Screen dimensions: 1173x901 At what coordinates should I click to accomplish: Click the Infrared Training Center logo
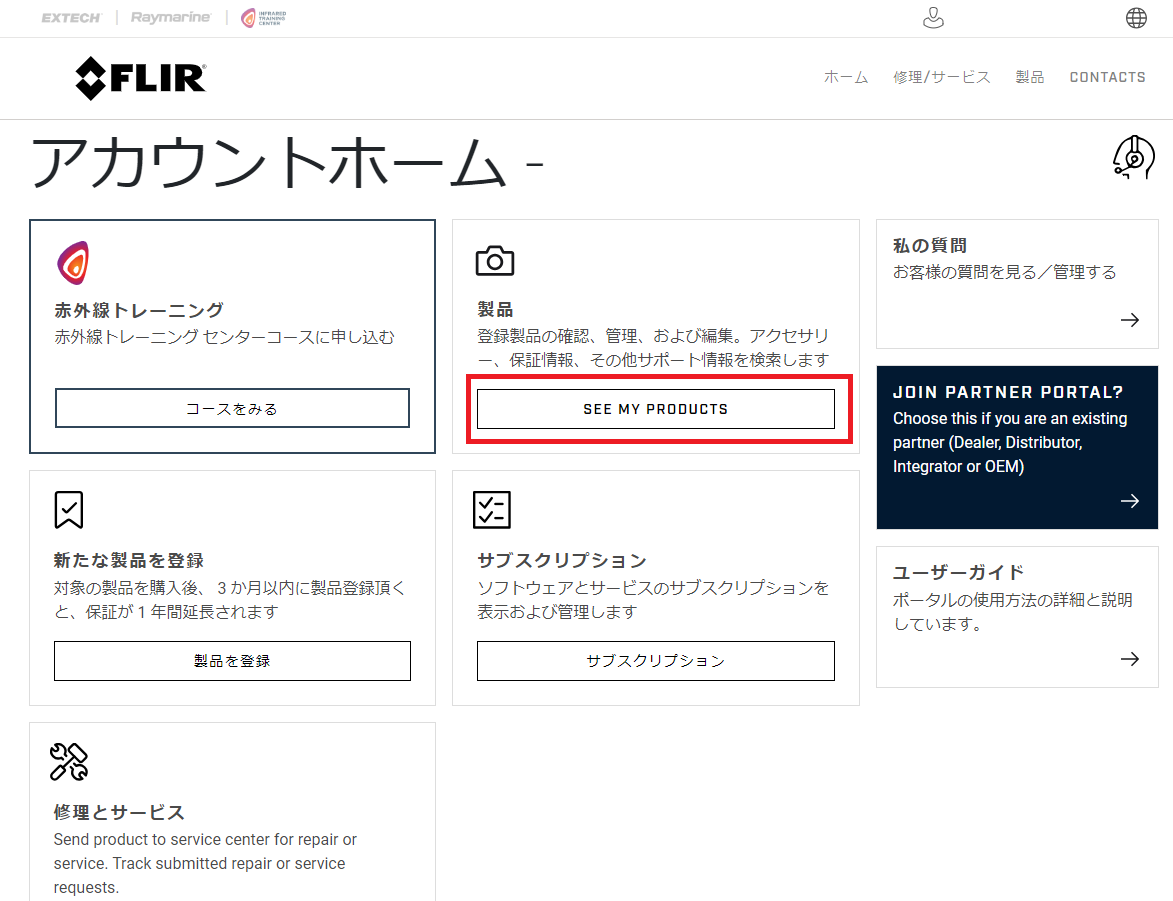[264, 17]
